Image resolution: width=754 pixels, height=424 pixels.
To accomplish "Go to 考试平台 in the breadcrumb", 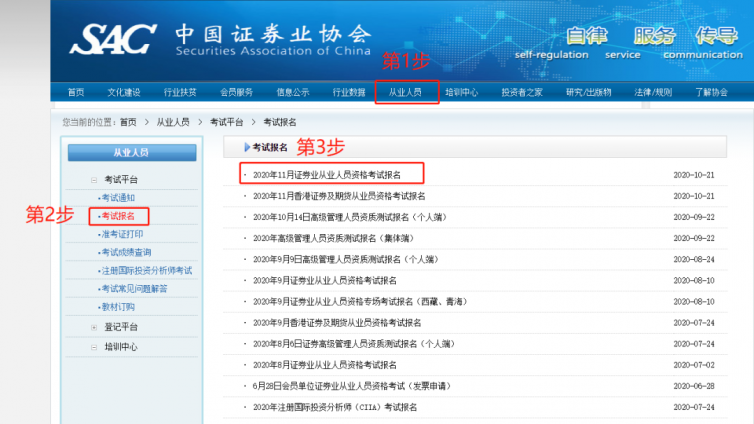I will coord(226,122).
